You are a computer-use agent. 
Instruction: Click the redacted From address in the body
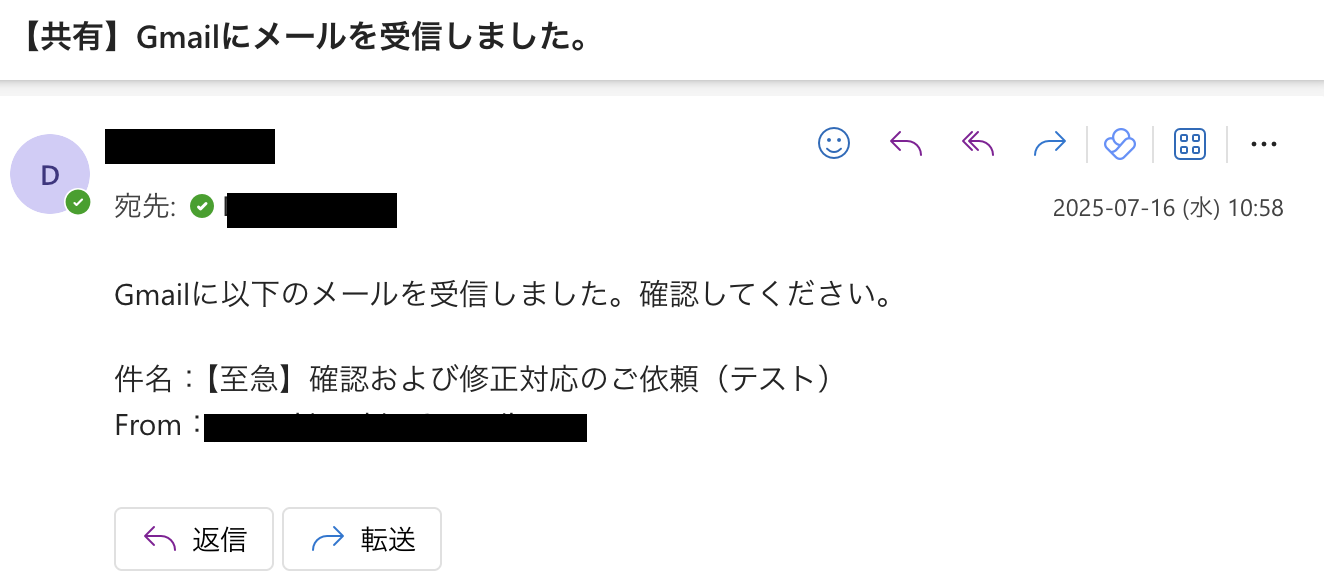[x=395, y=427]
